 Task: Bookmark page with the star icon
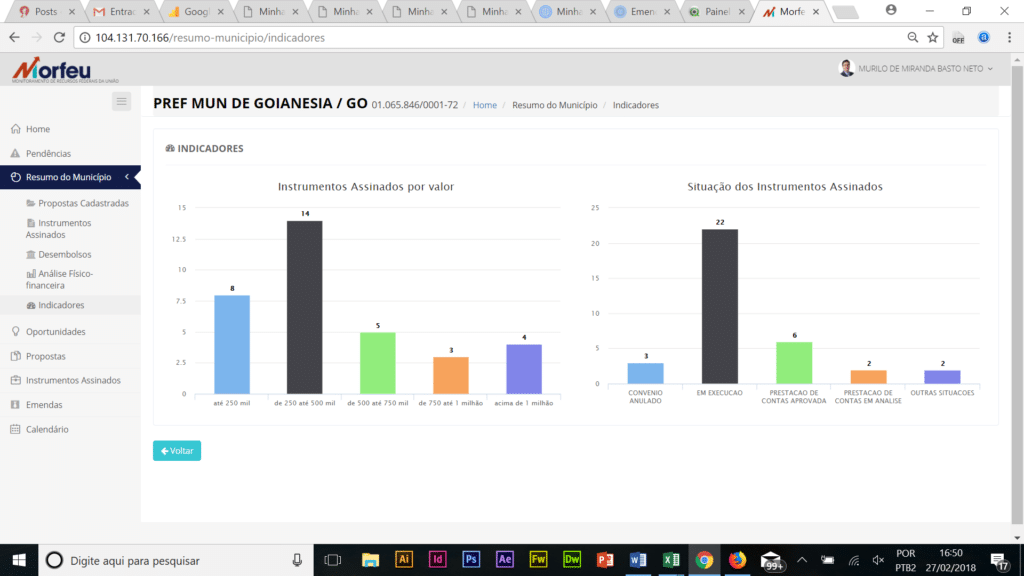tap(933, 37)
